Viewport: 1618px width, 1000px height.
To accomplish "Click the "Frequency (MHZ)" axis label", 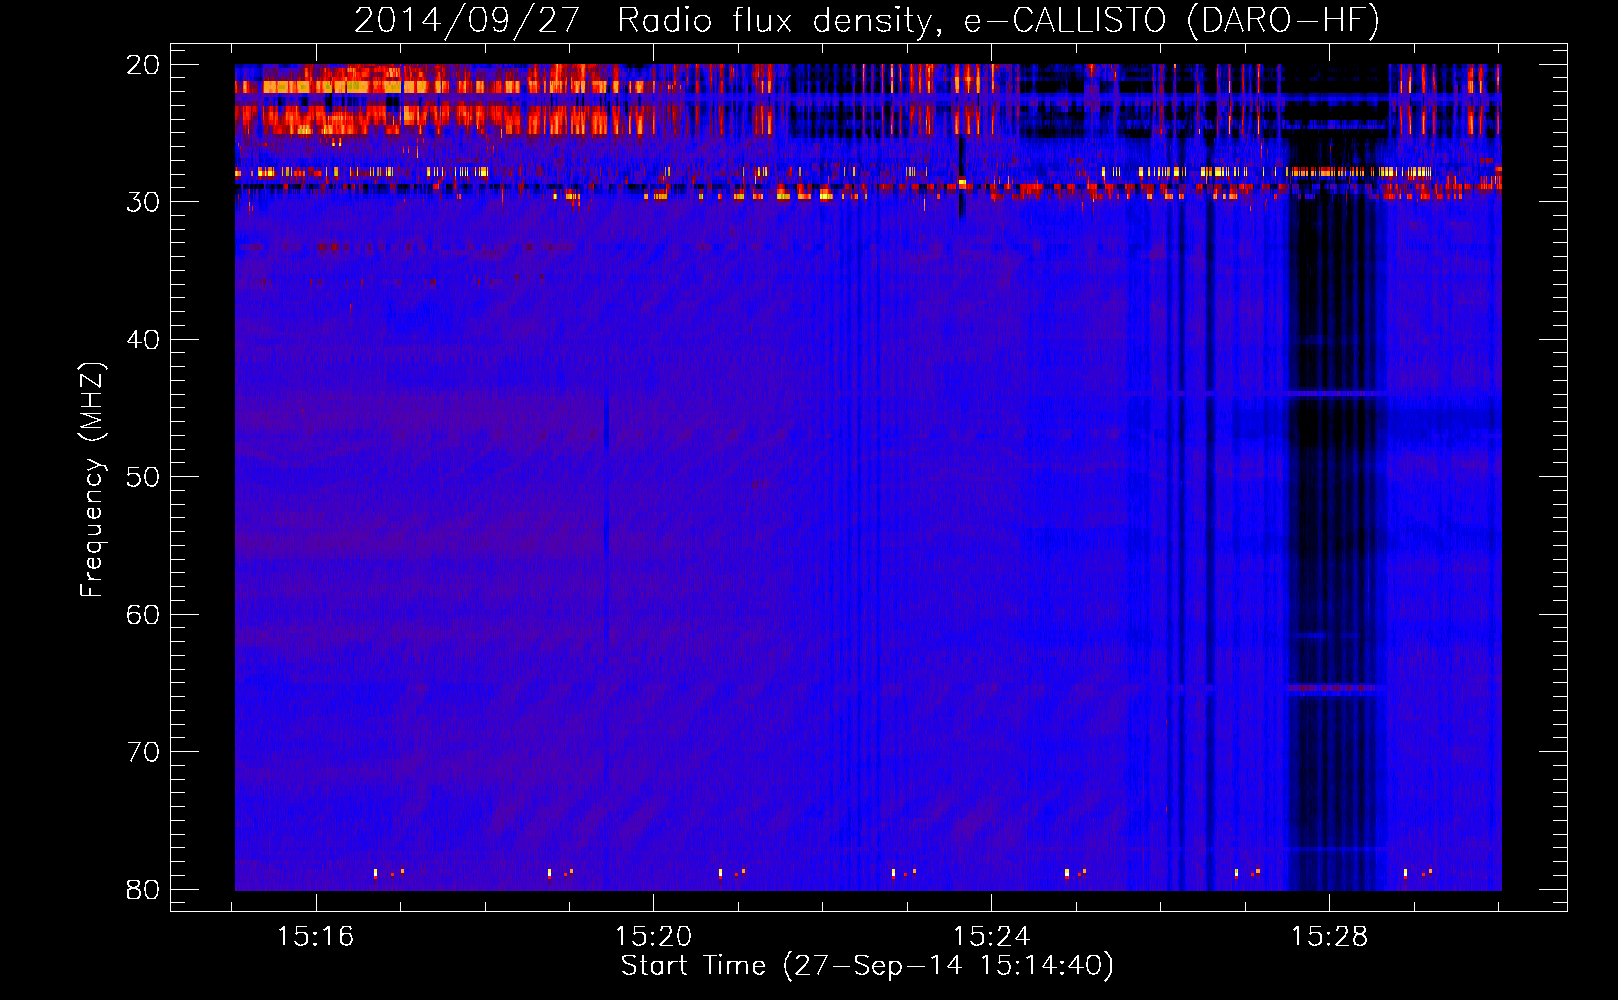I will click(92, 481).
